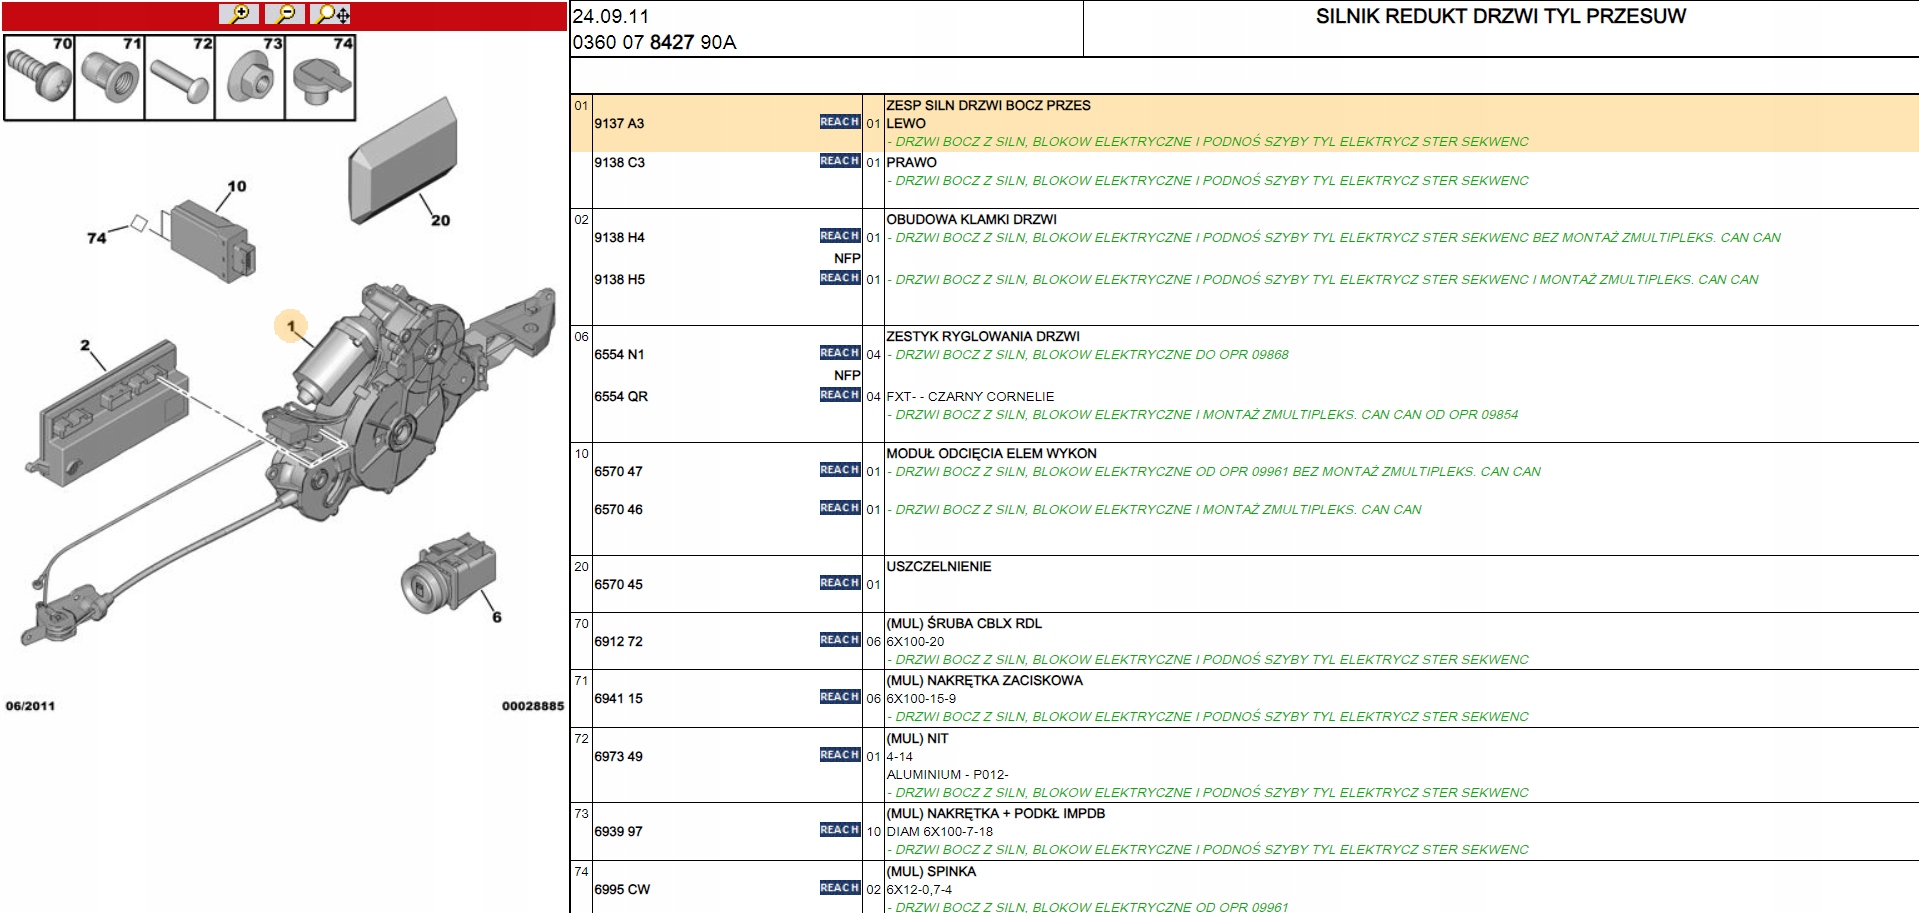Click callout number 74 beside the small clip in the drawing
1919x913 pixels.
click(x=96, y=237)
